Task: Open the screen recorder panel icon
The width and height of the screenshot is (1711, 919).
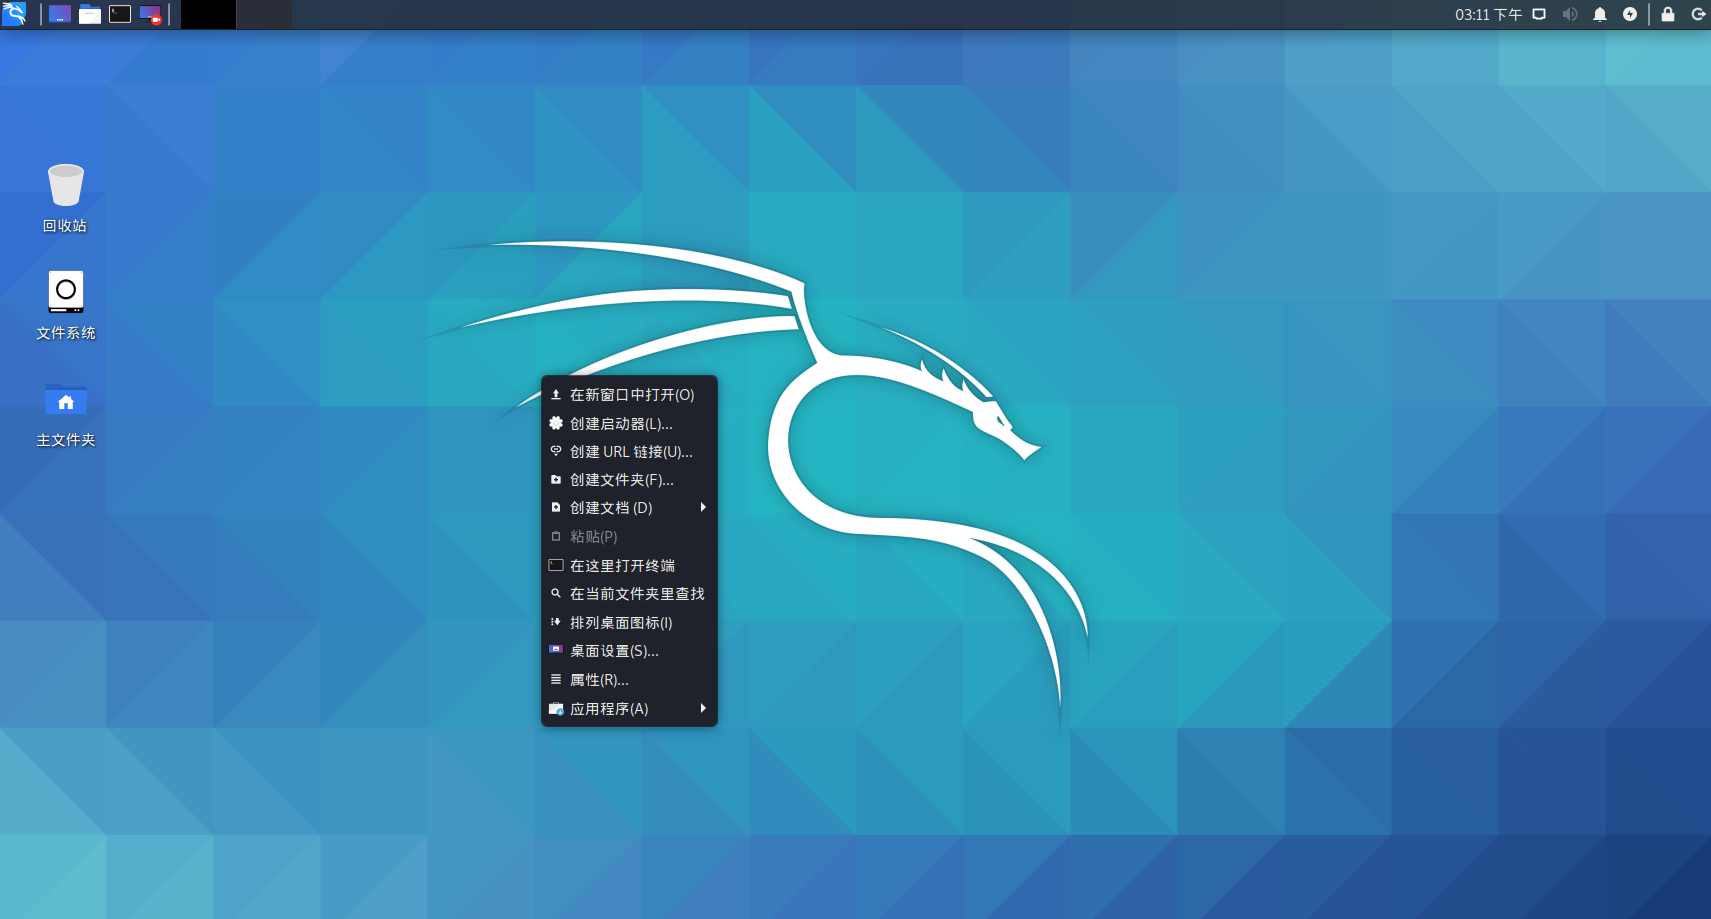Action: coord(150,14)
